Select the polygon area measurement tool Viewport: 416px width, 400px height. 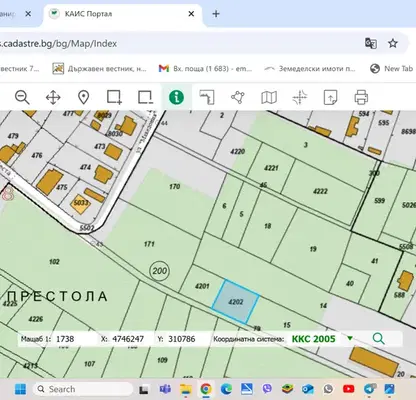[238, 97]
